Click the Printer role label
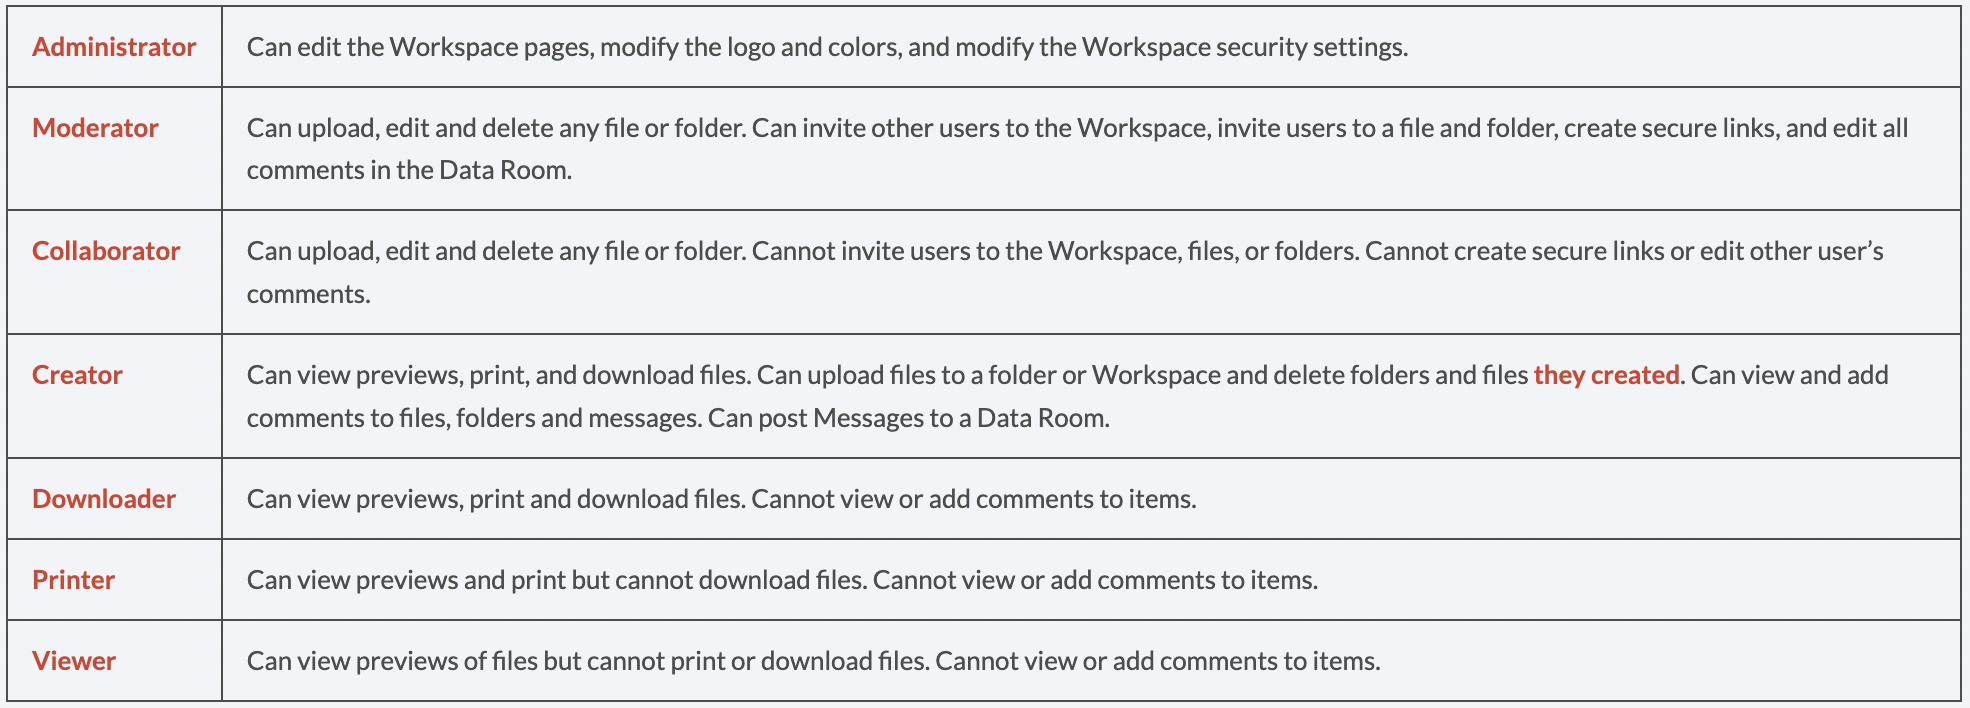Viewport: 1970px width, 708px height. coord(73,580)
